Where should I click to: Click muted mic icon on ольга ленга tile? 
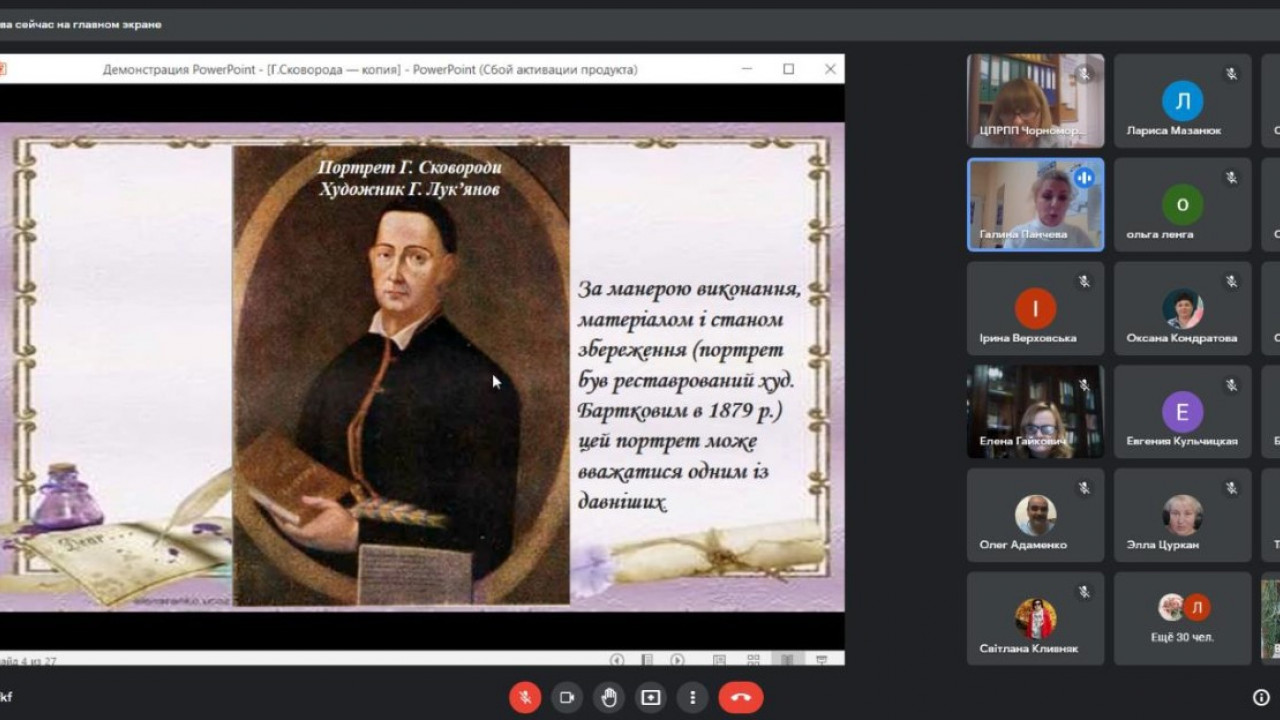[x=1231, y=178]
